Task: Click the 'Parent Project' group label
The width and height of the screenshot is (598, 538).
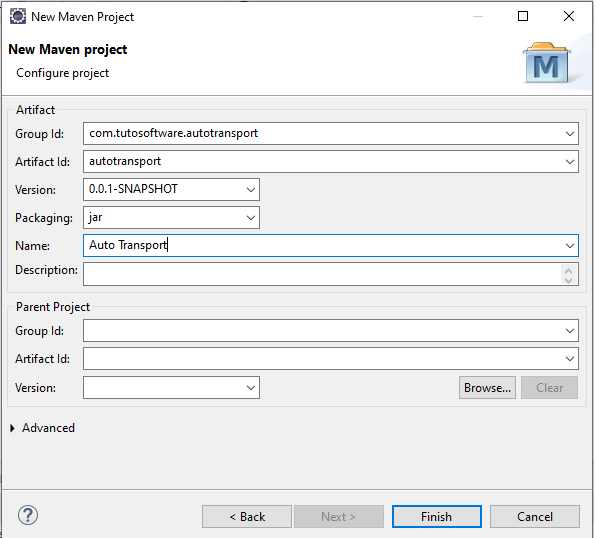Action: coord(53,307)
